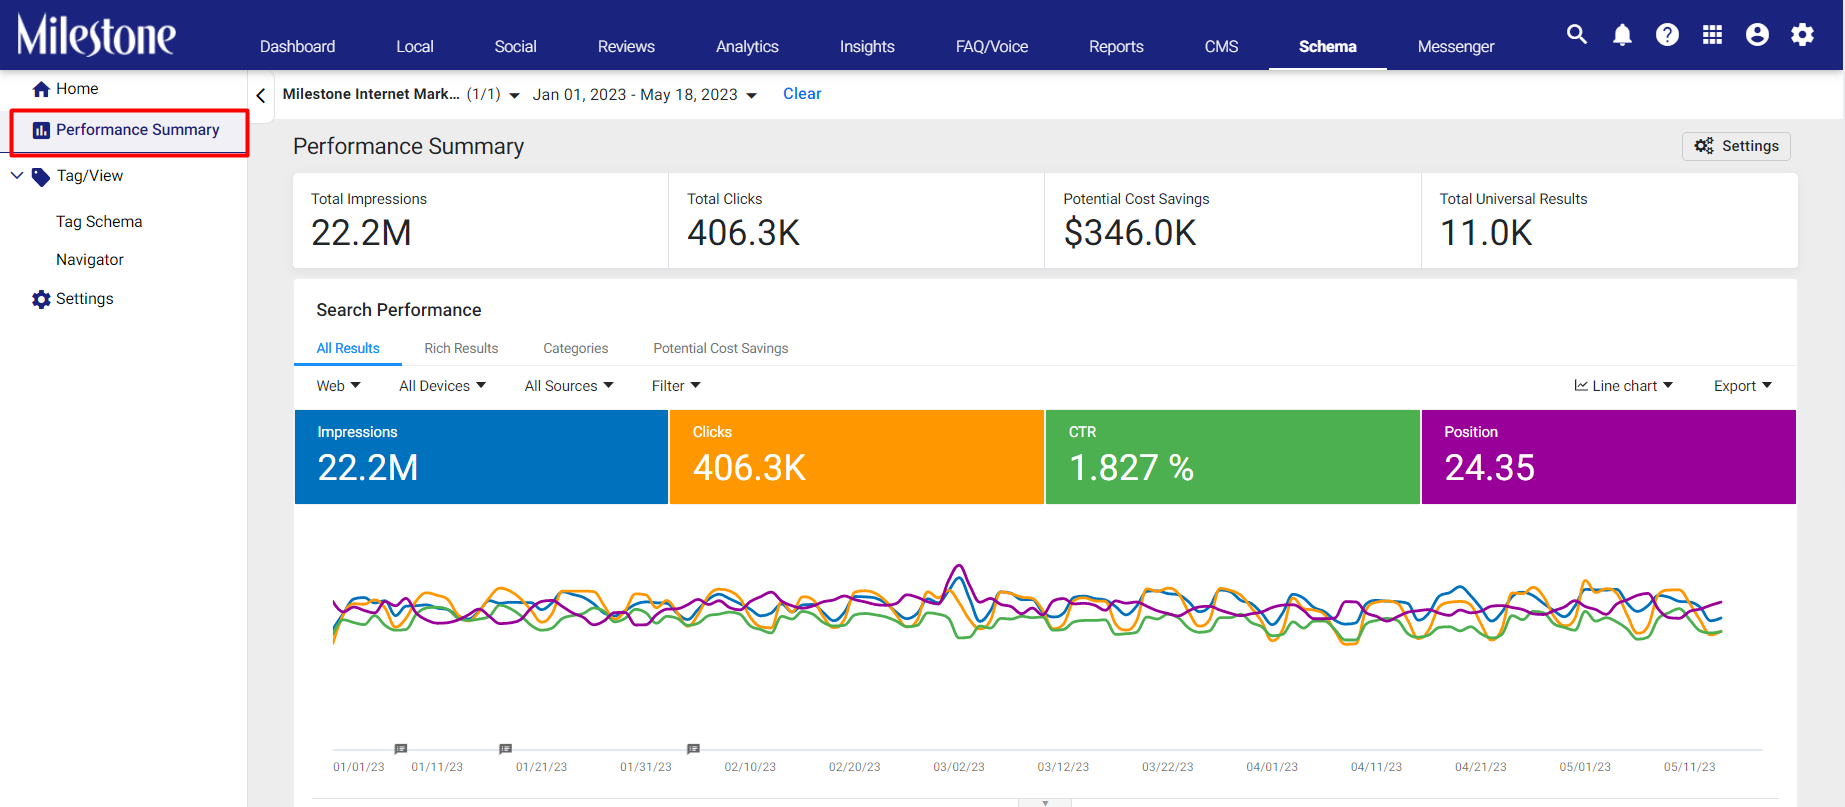The image size is (1845, 807).
Task: Switch to the Rich Results tab
Action: point(461,348)
